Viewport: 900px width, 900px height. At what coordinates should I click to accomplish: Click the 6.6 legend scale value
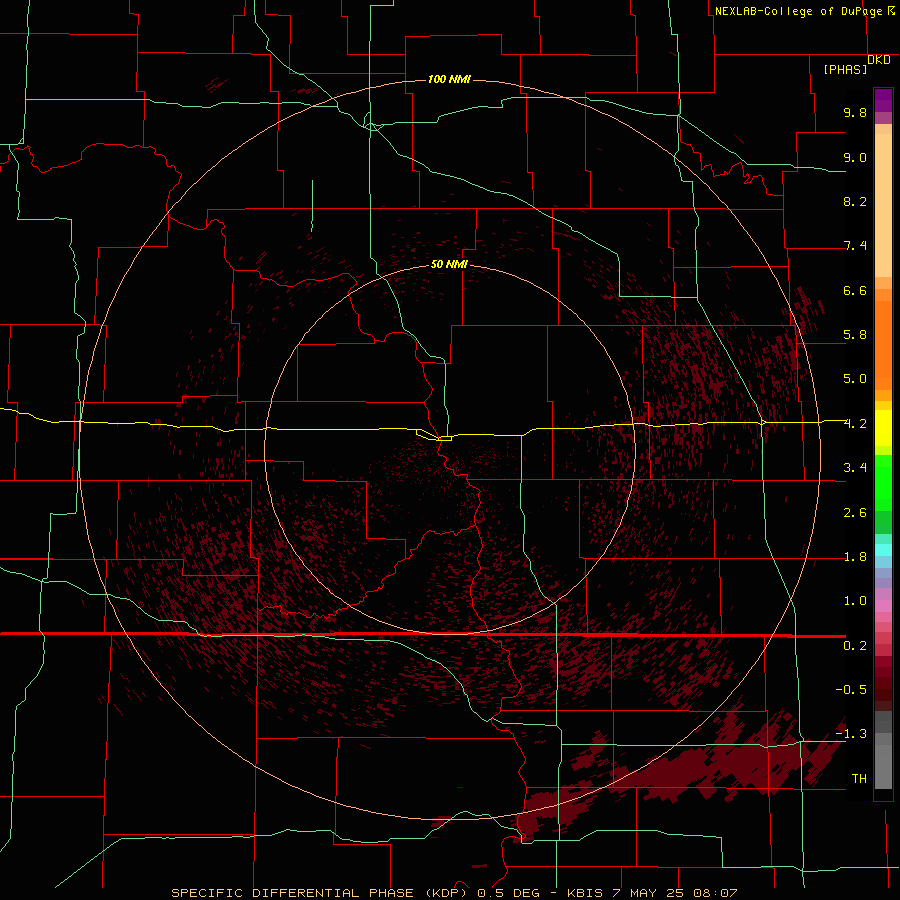[x=855, y=290]
